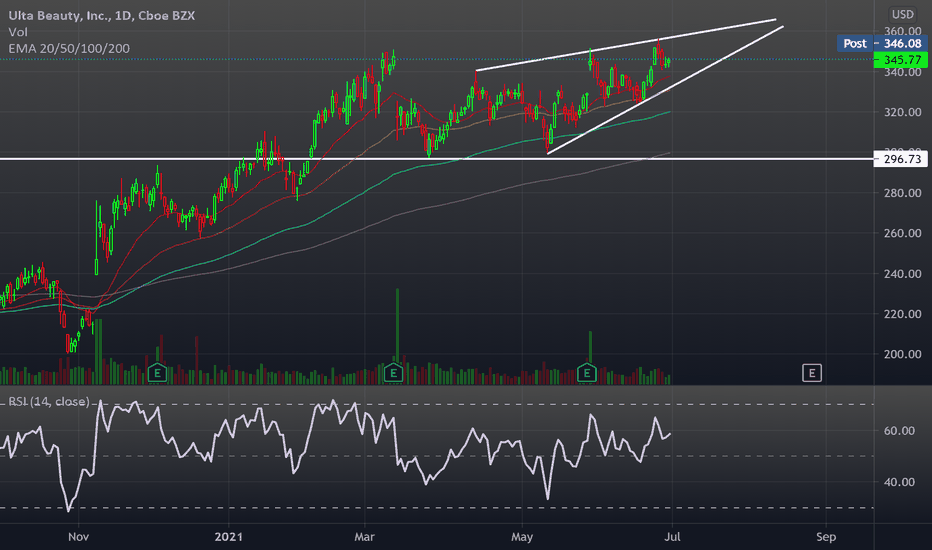
Task: Select the RSI 60.00 axis label
Action: pos(899,430)
